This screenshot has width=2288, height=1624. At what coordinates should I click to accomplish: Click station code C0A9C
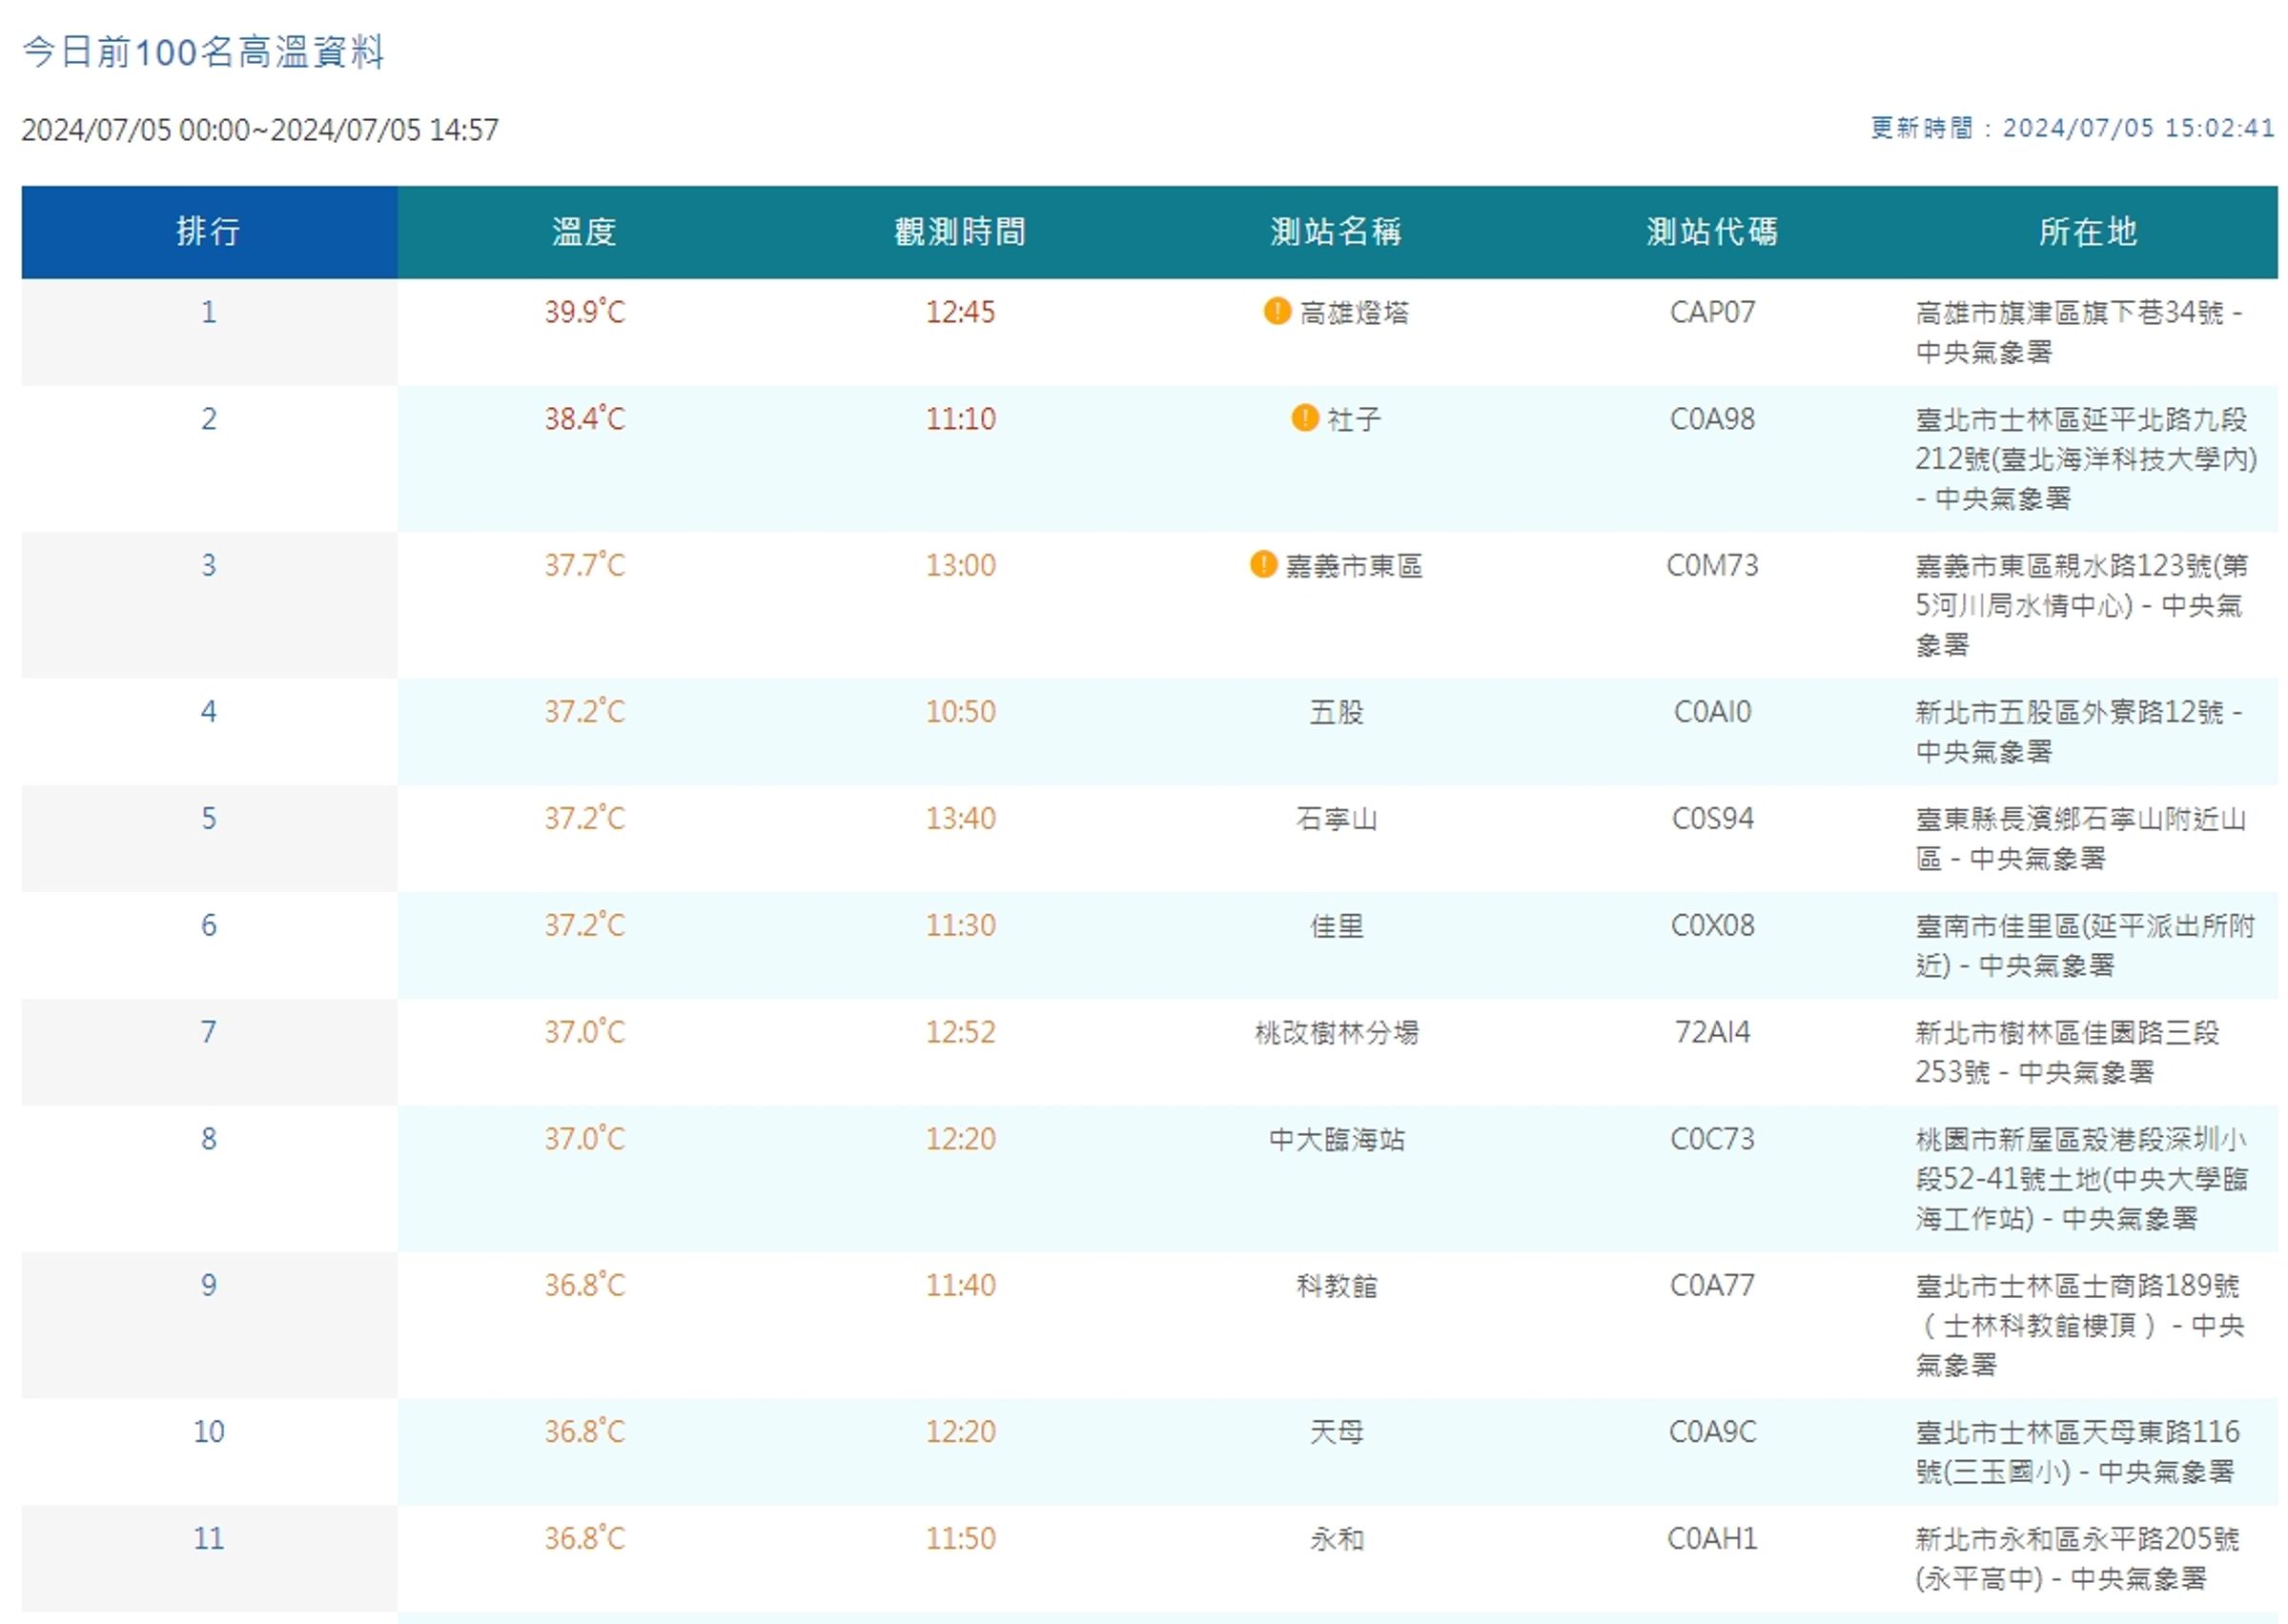(x=1712, y=1432)
